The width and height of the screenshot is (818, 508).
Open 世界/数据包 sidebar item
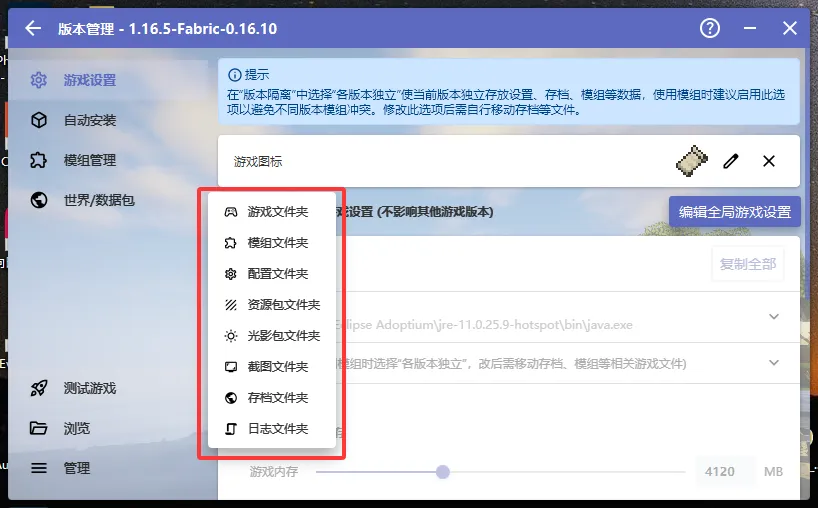pos(98,200)
